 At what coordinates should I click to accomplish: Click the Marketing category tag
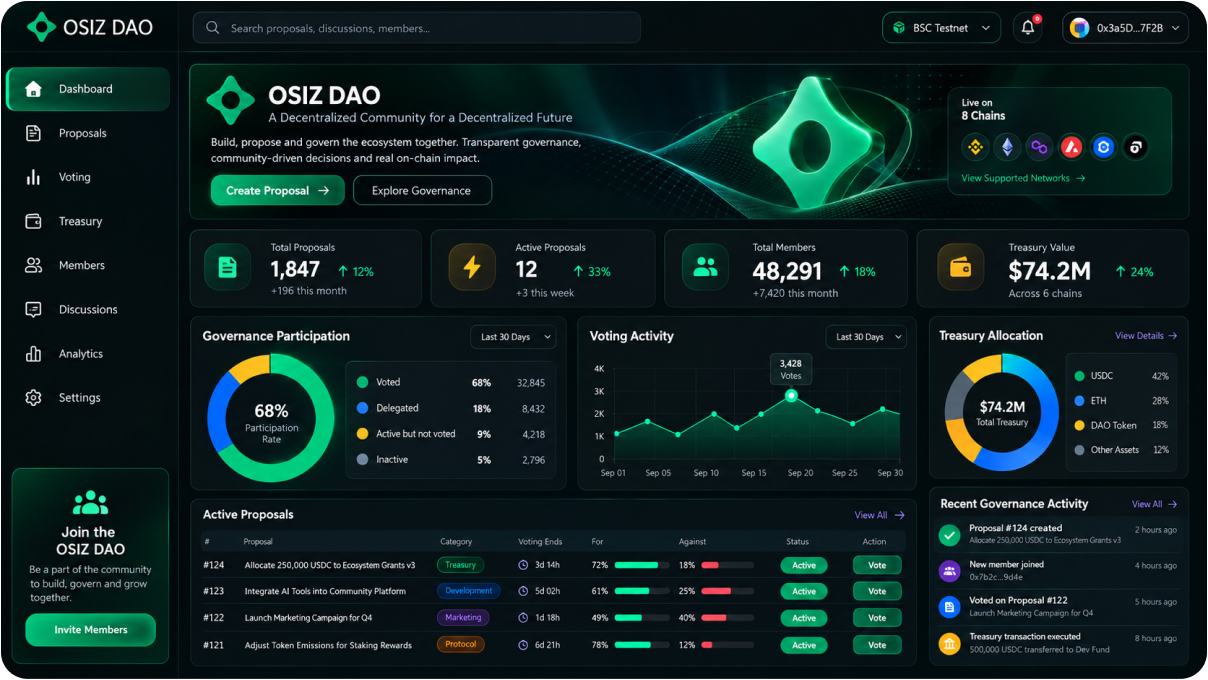(463, 617)
